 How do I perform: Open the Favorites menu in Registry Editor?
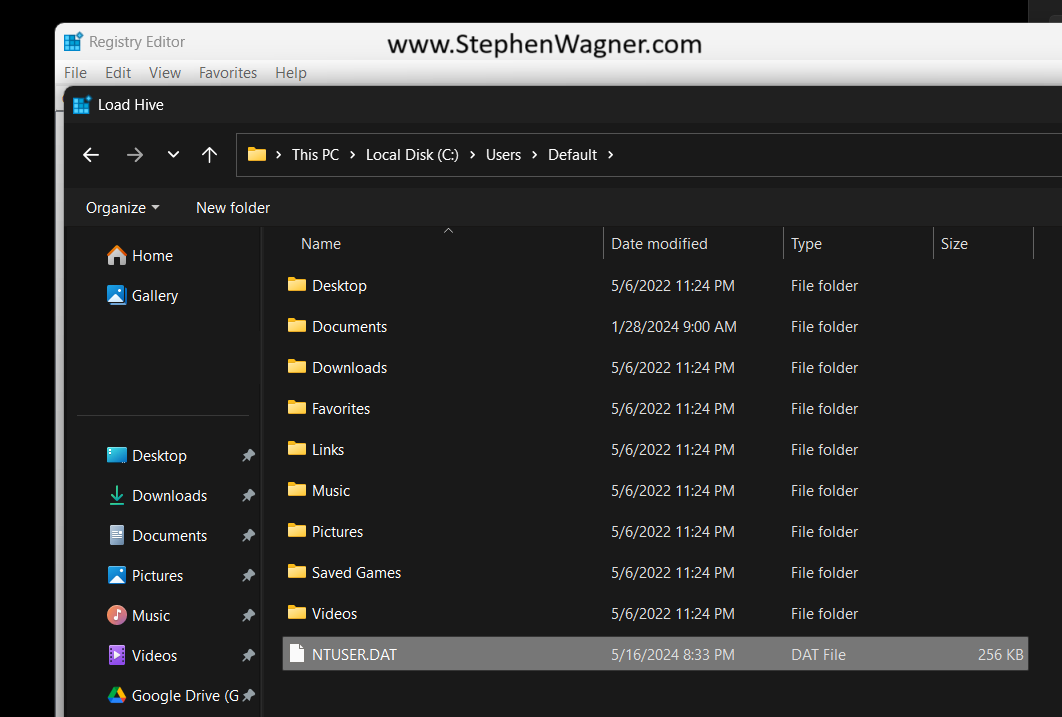click(228, 73)
